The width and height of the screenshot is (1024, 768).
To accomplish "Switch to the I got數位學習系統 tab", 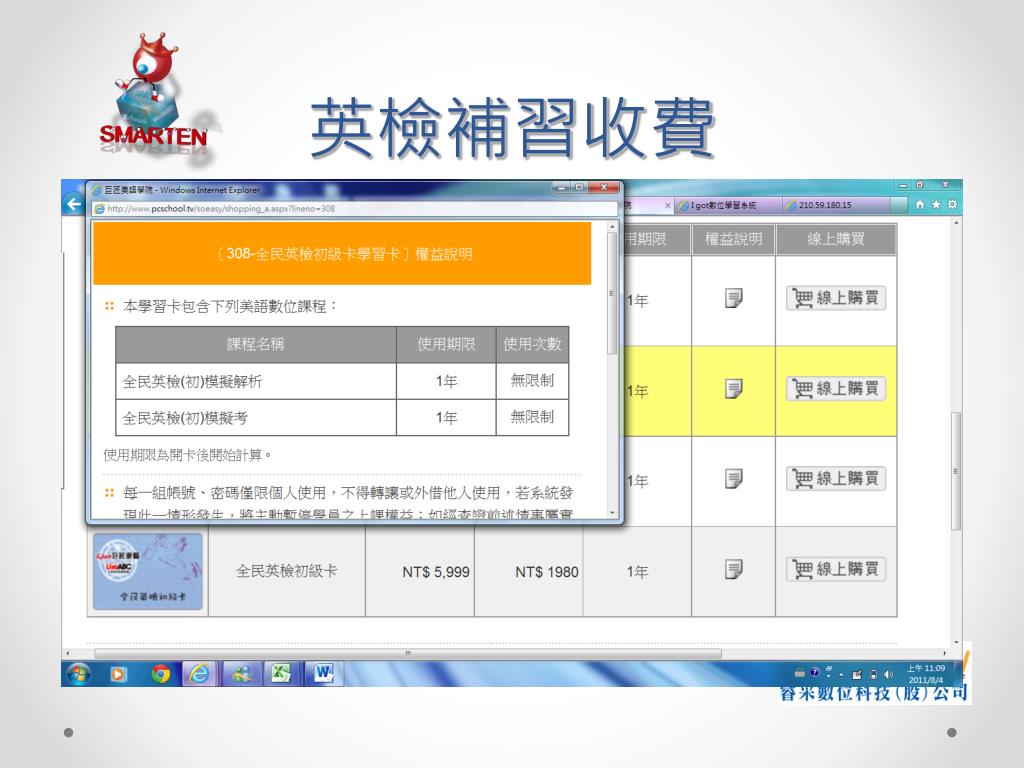I will (x=728, y=205).
